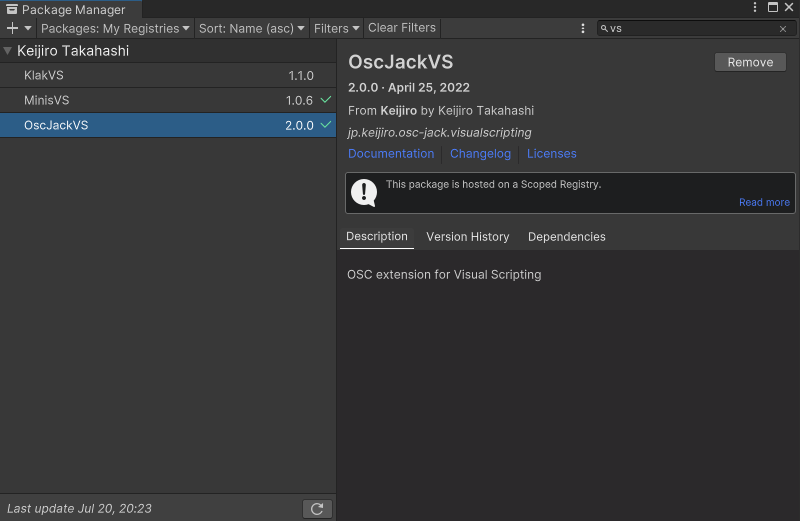Open the Sort: Name (asc) dropdown
The image size is (800, 521).
251,28
